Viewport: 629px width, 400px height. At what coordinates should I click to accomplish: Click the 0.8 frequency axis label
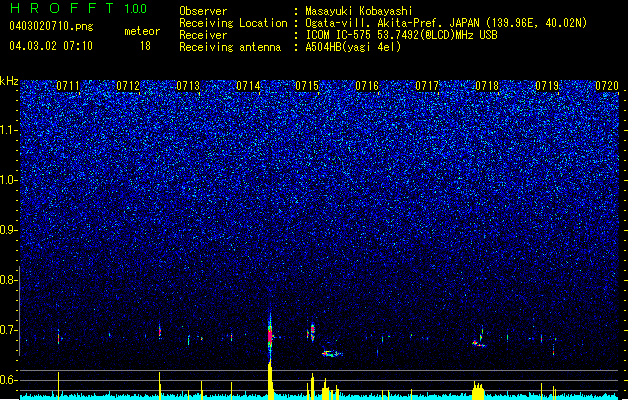point(9,280)
